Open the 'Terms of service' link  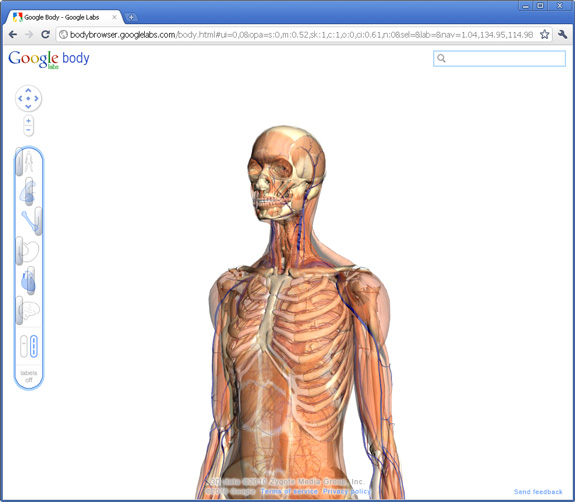click(289, 491)
